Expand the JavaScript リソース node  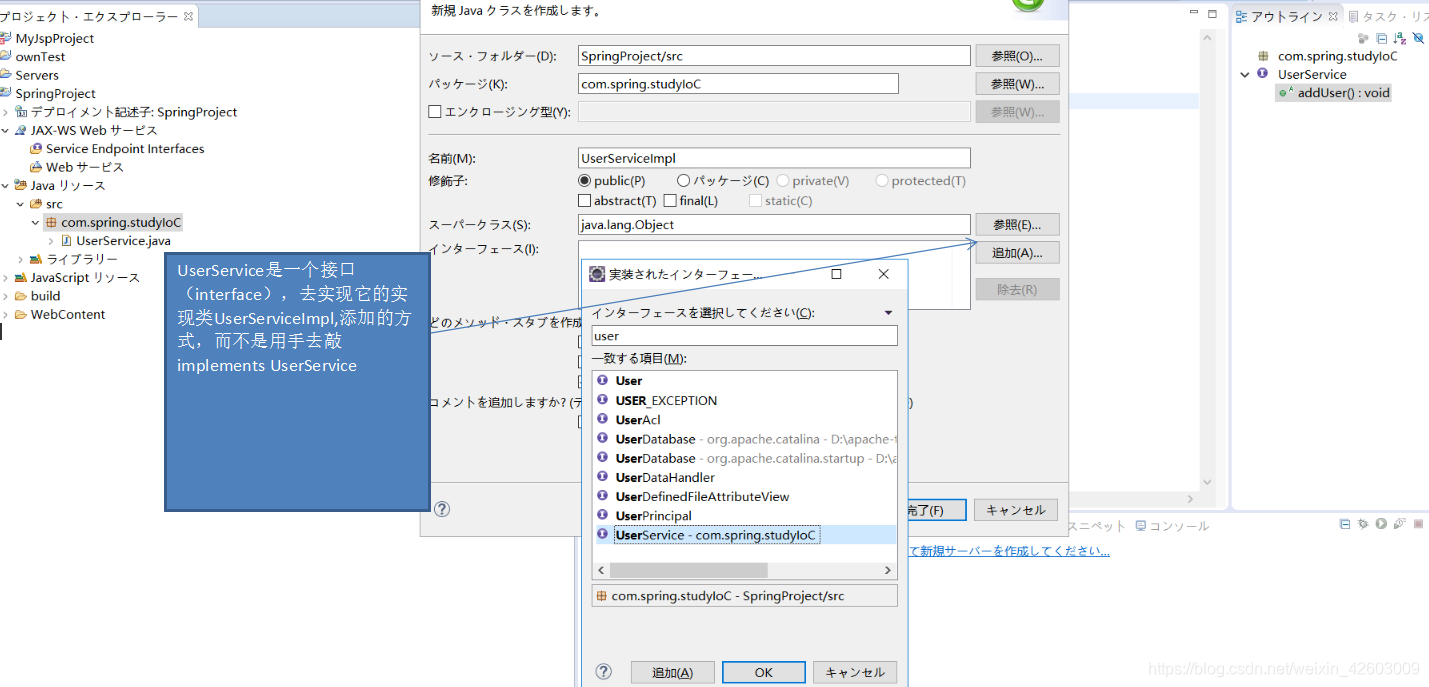click(5, 278)
